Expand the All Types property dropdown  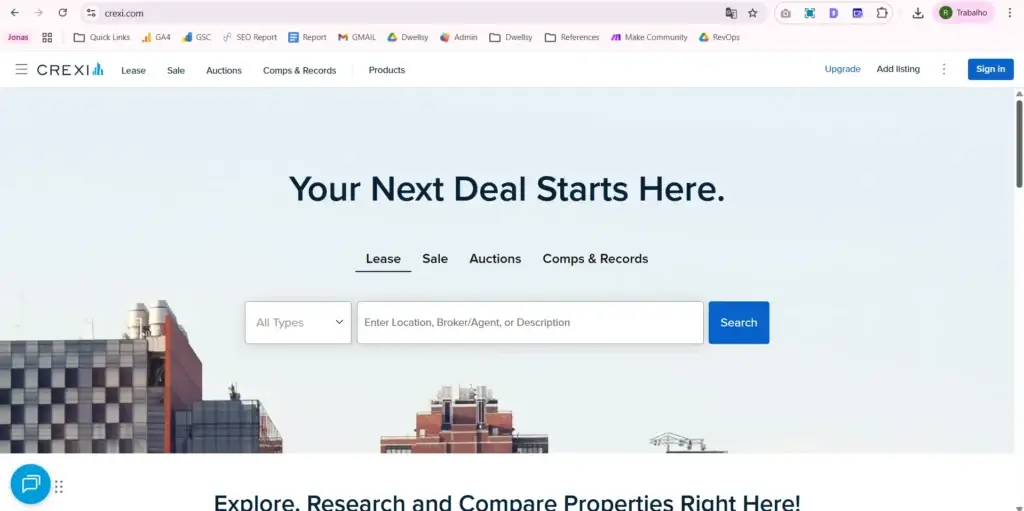click(298, 322)
